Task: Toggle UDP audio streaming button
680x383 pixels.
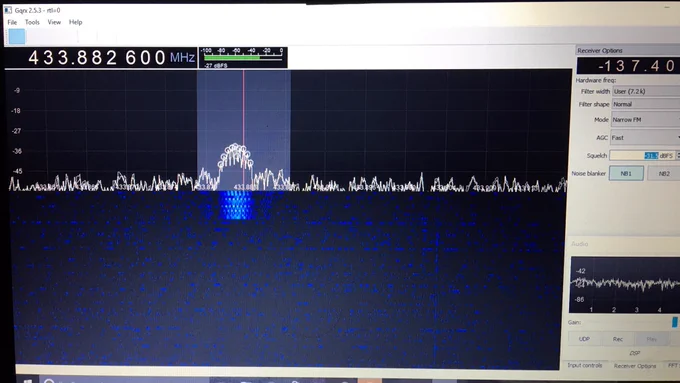Action: click(x=584, y=339)
